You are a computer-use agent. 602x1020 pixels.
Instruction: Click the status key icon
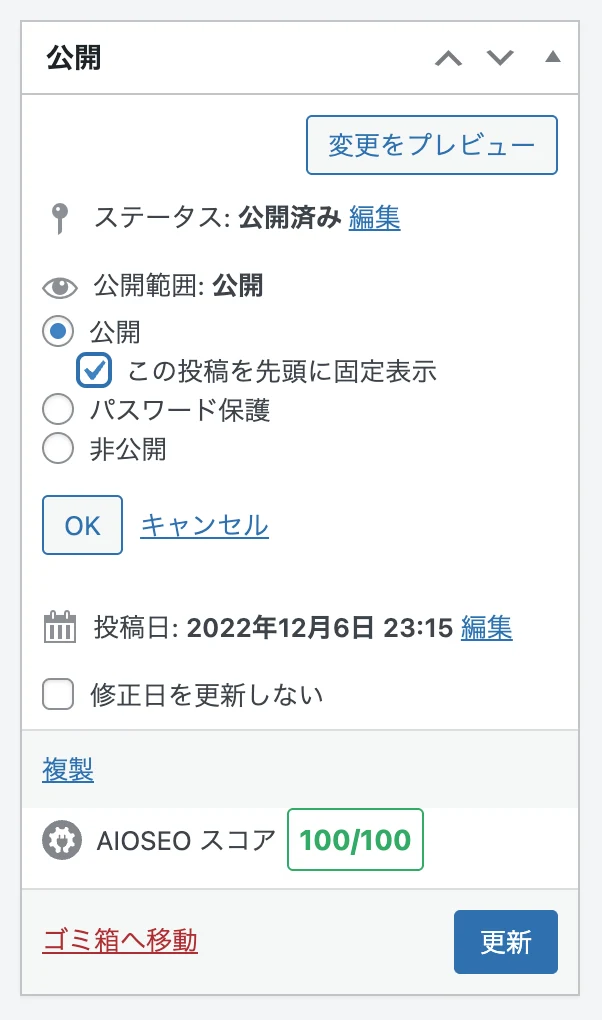[59, 218]
